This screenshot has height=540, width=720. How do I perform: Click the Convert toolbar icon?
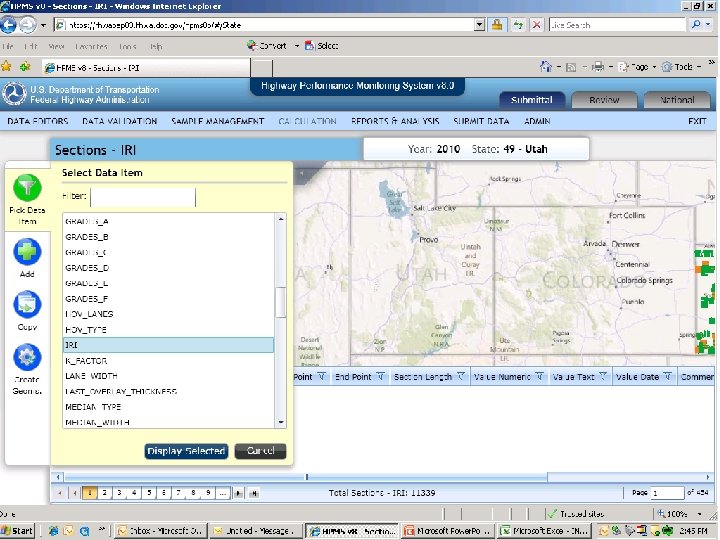click(252, 45)
